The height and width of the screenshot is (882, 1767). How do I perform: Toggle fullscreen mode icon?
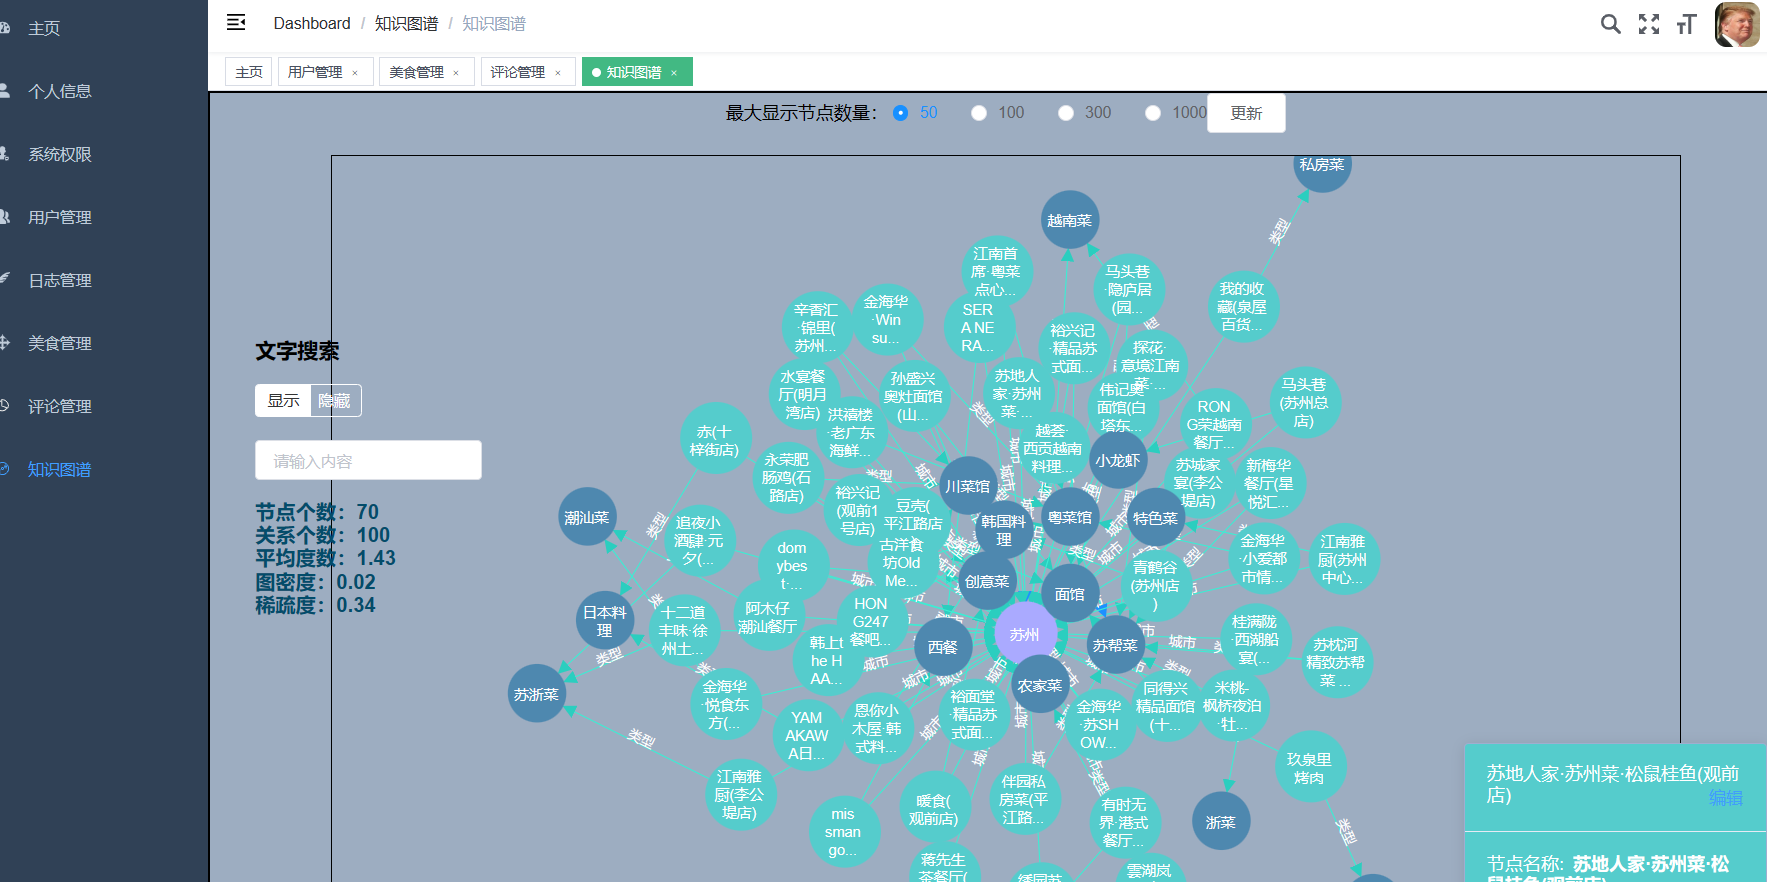click(x=1649, y=24)
